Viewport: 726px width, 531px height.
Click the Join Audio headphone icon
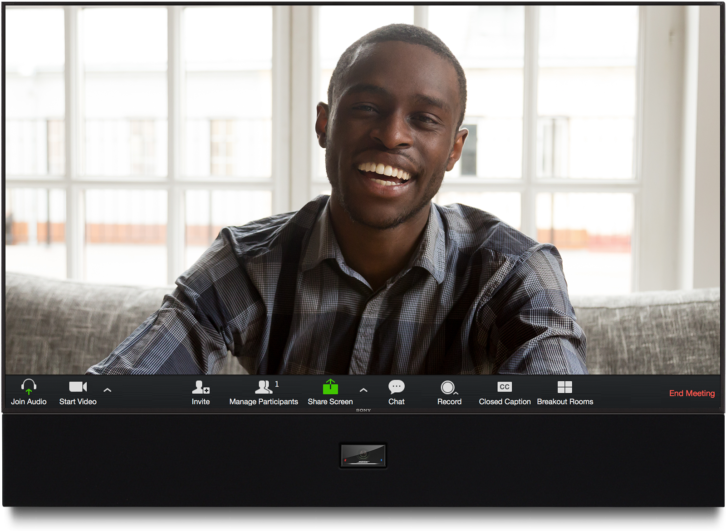point(29,387)
